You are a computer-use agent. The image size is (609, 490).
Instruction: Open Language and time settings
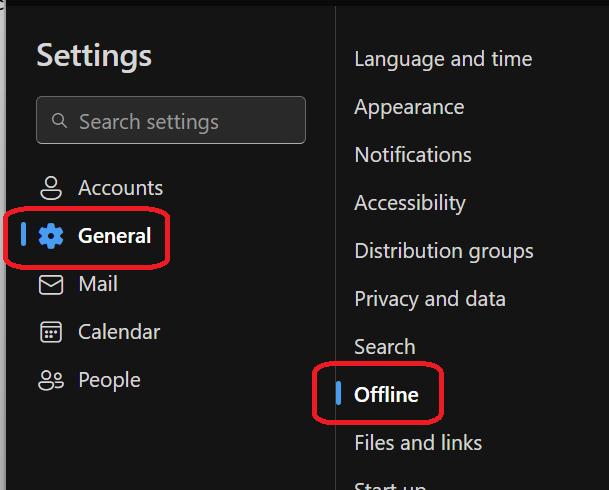click(443, 59)
